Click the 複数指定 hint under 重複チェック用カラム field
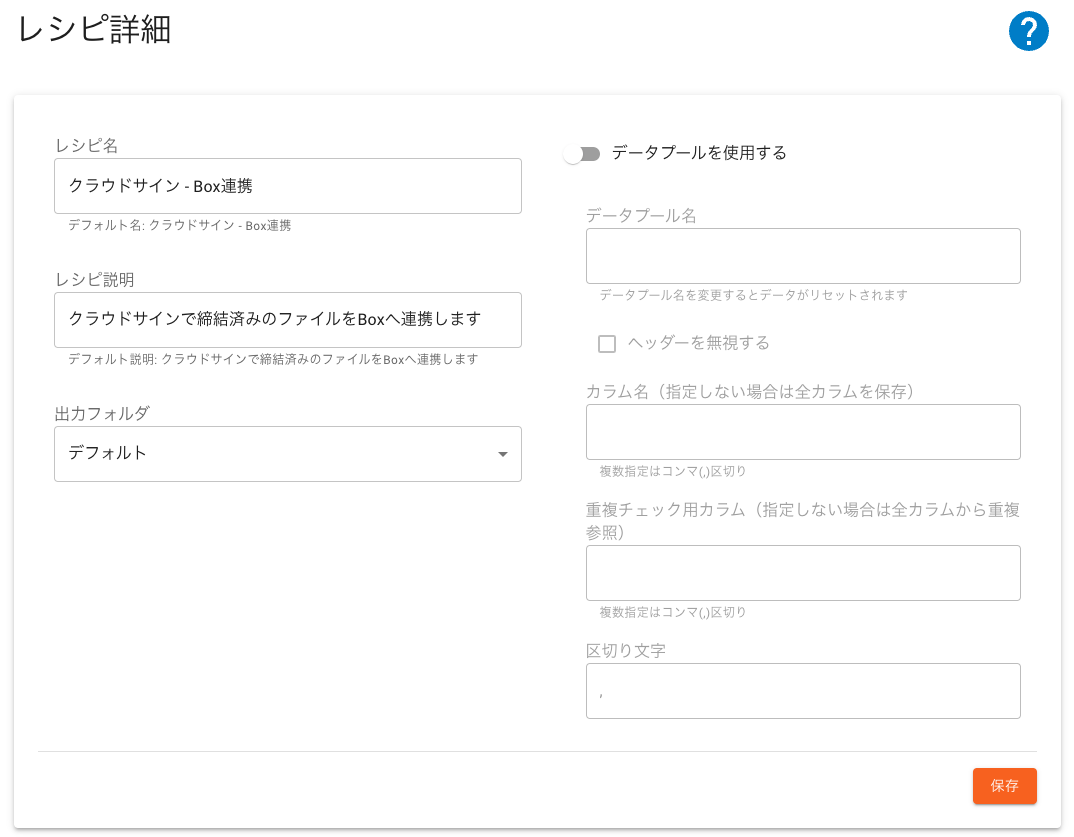Screen dimensions: 1074x837 pyautogui.click(x=673, y=612)
